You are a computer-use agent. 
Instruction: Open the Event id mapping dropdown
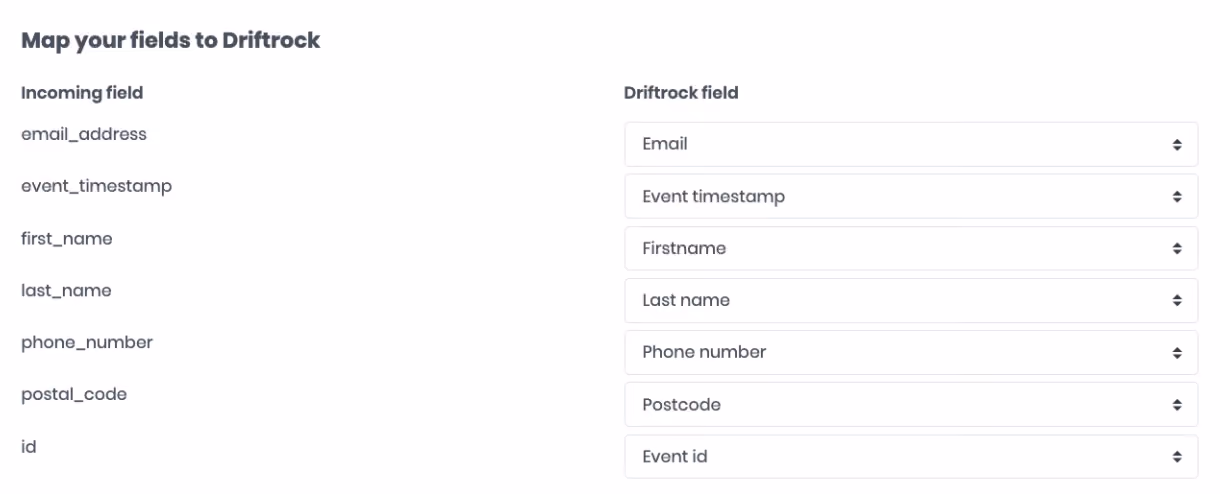click(911, 457)
